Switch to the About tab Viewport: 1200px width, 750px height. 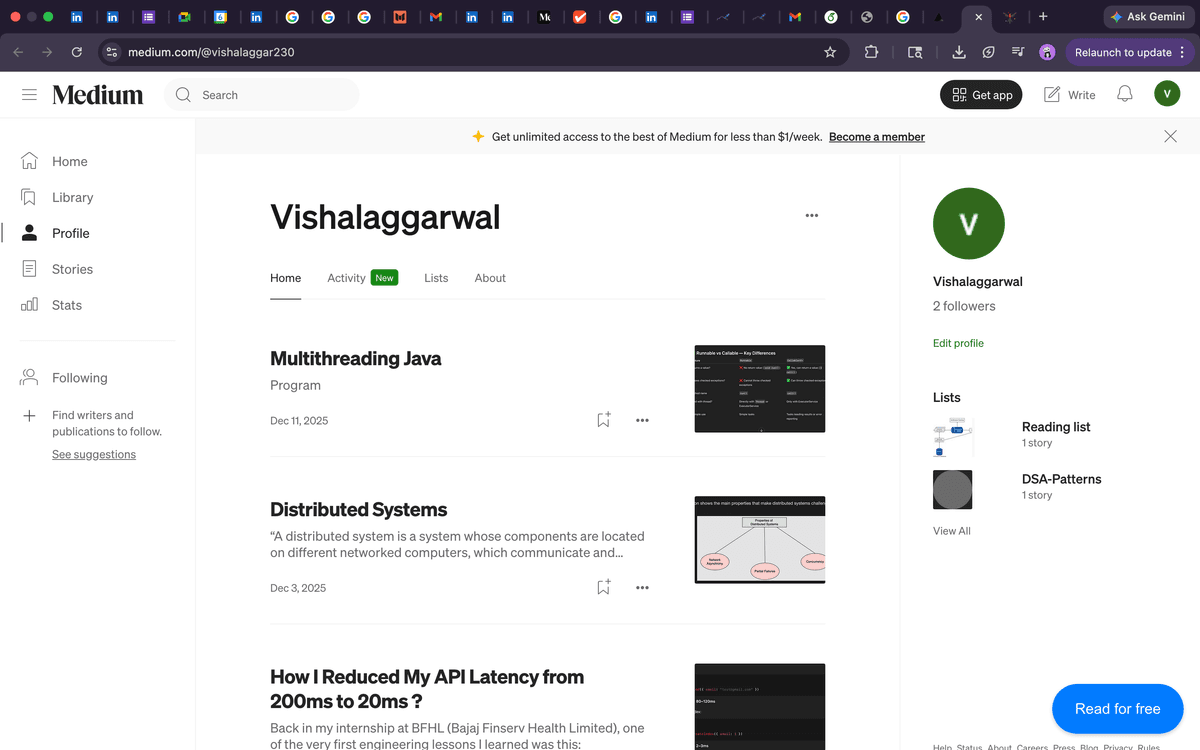tap(490, 278)
